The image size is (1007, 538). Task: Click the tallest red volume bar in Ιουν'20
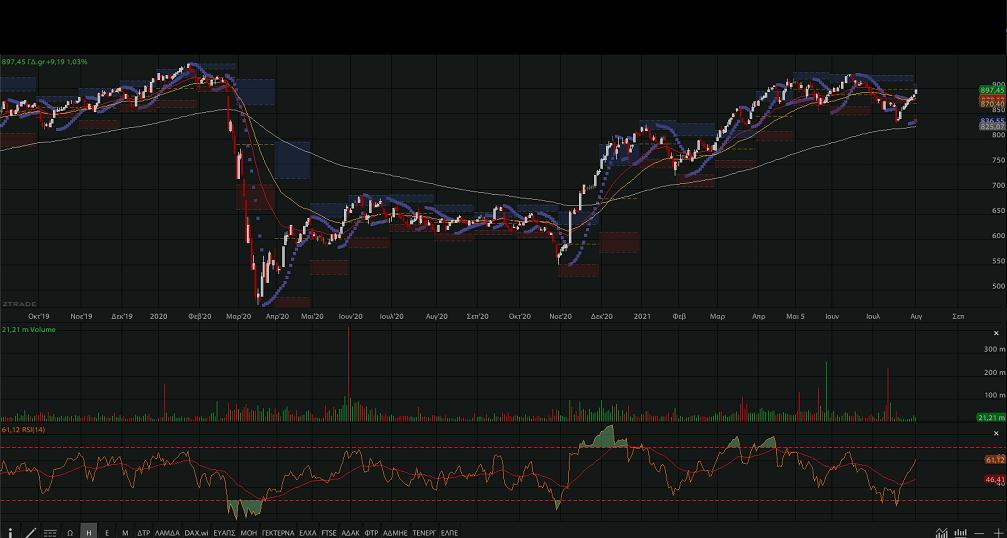click(349, 374)
